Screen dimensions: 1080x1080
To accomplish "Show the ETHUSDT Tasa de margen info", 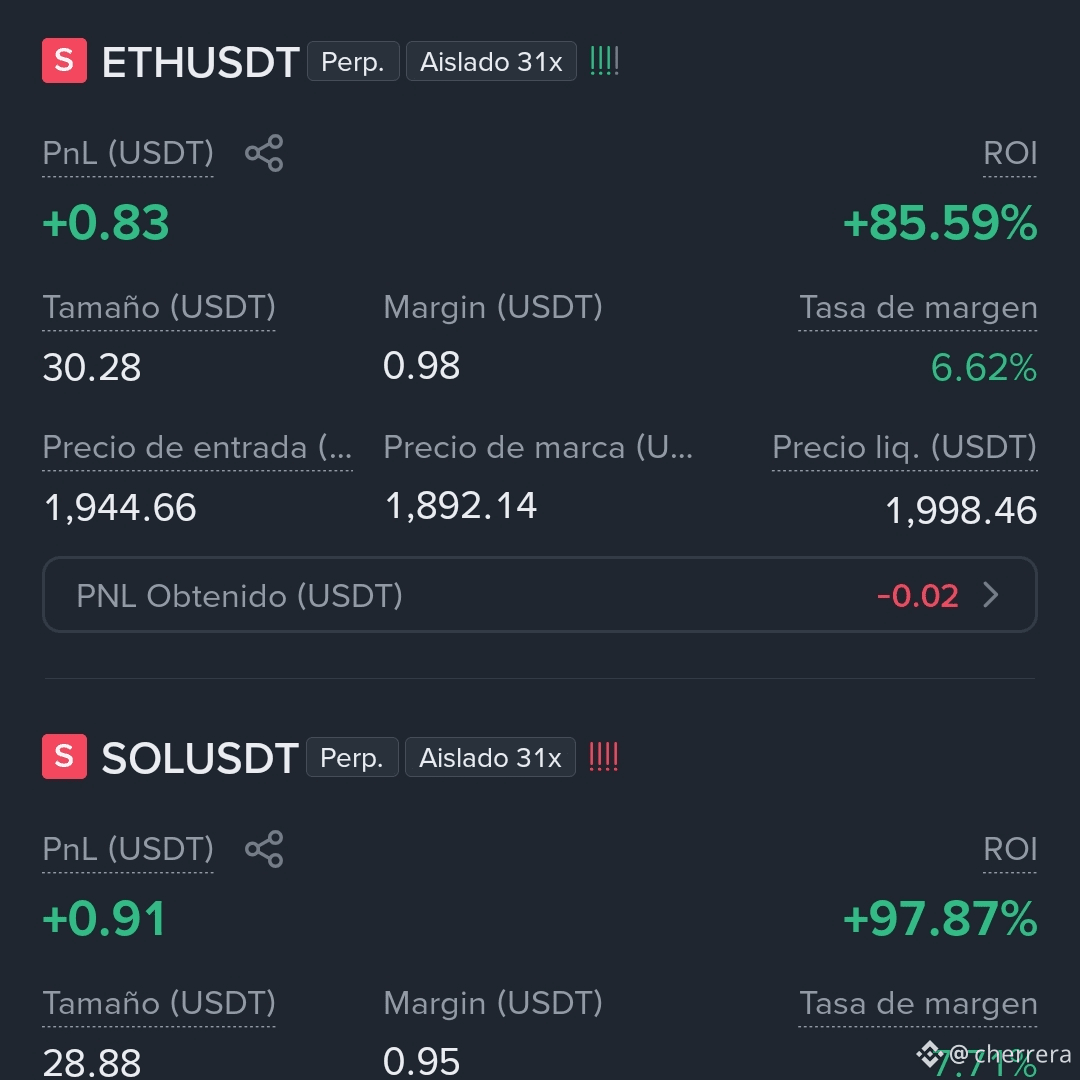I will 918,308.
